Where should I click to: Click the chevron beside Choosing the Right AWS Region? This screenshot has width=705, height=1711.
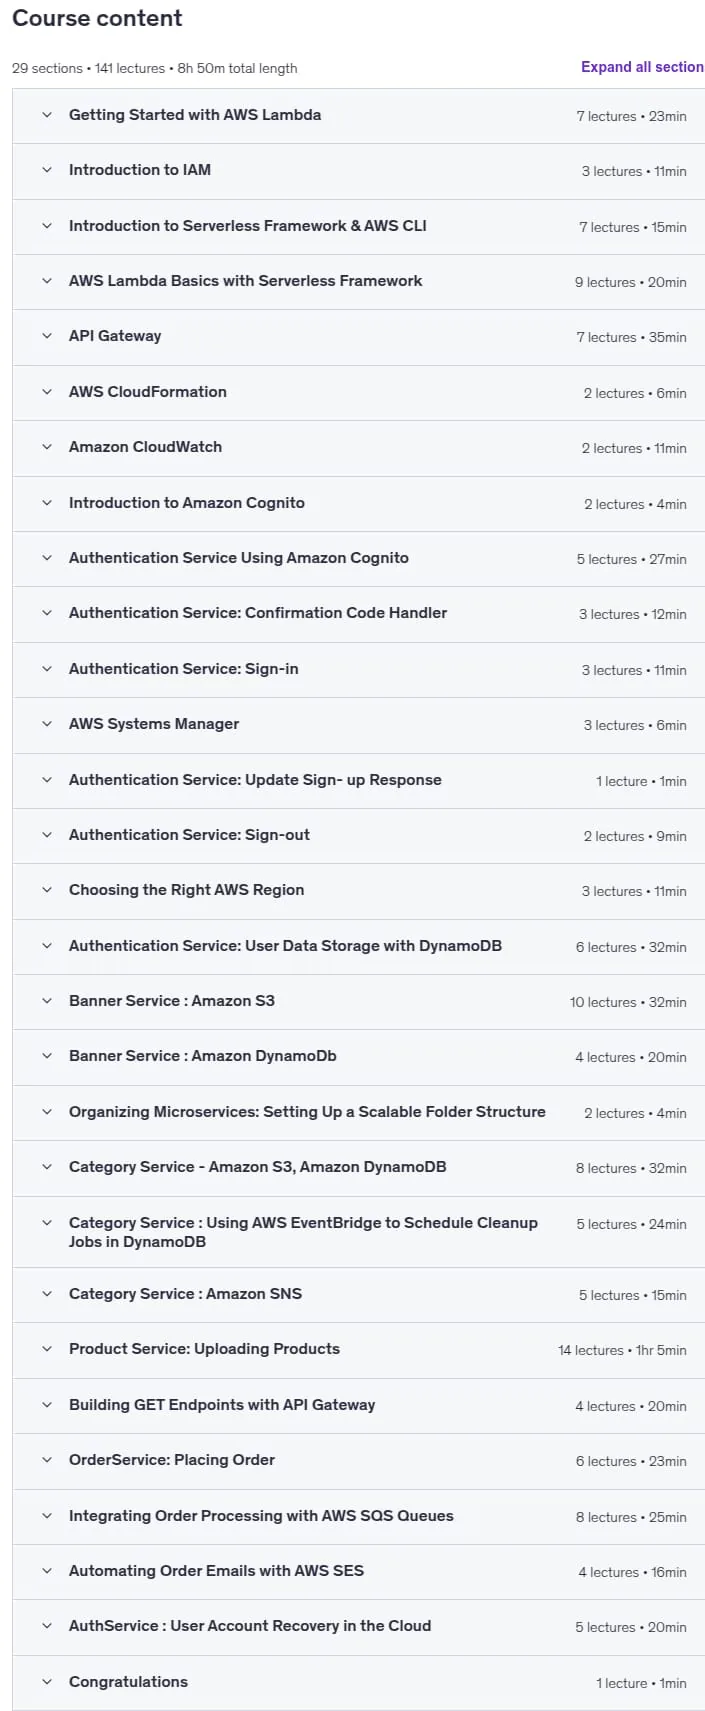click(47, 890)
